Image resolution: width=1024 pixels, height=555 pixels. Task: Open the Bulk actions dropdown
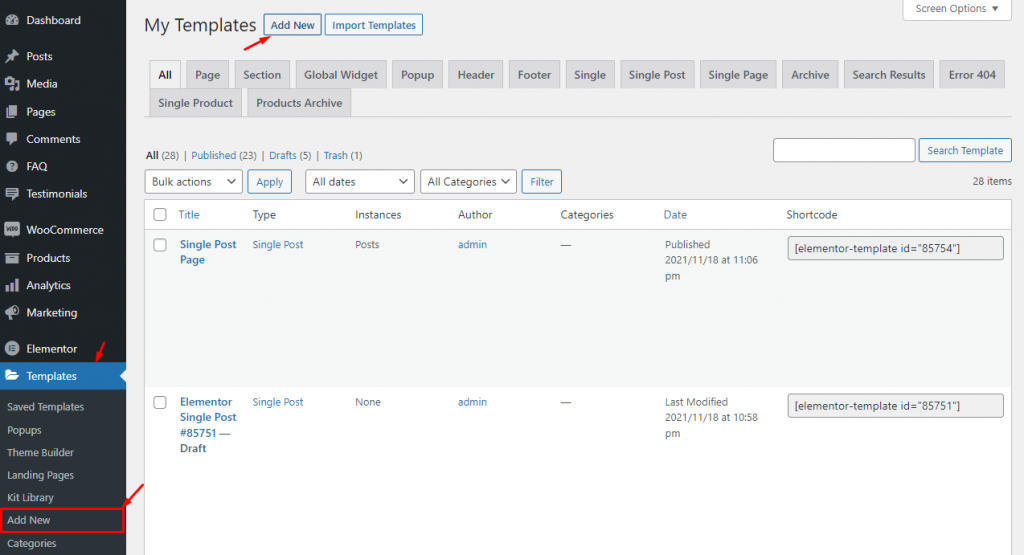193,182
